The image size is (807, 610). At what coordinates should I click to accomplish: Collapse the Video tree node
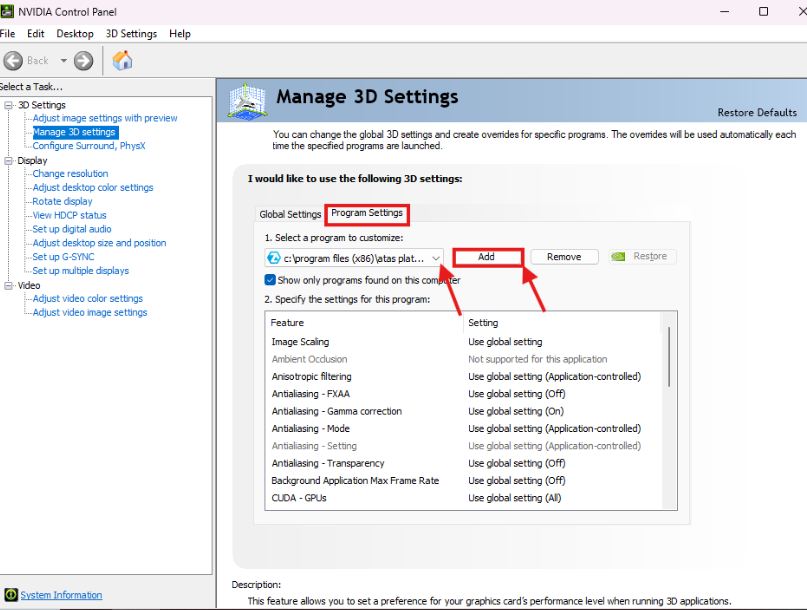tap(8, 286)
